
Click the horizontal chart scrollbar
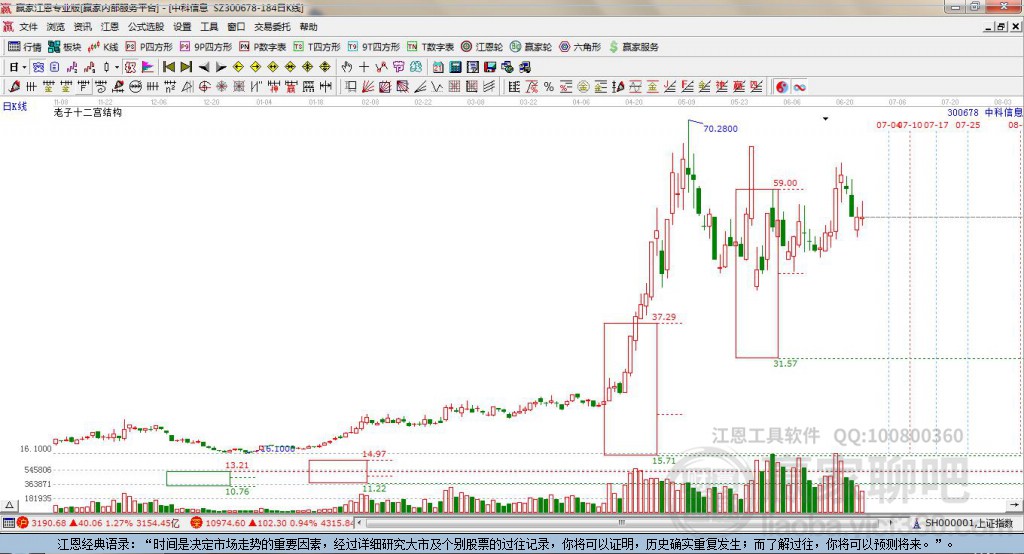[x=625, y=523]
